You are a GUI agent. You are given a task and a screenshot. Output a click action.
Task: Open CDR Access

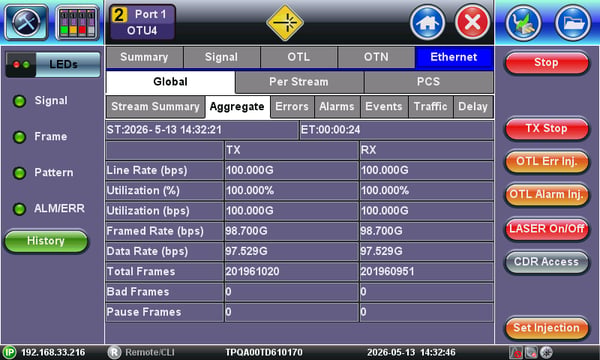pyautogui.click(x=546, y=262)
